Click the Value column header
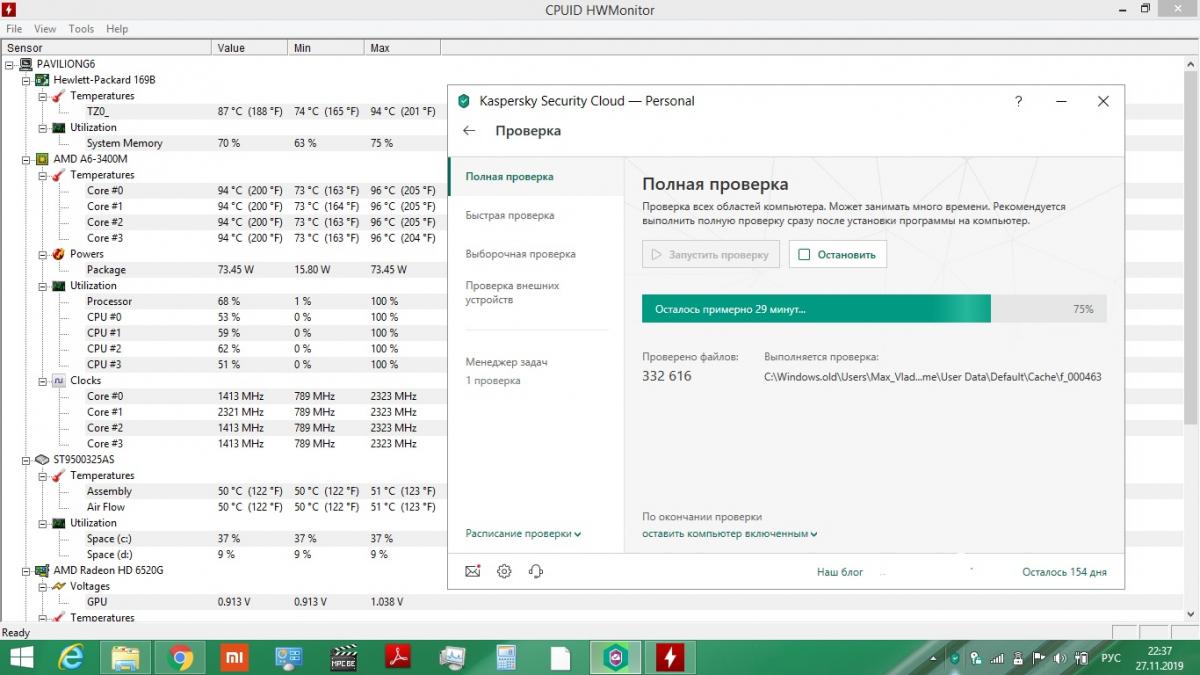This screenshot has width=1200, height=675. pyautogui.click(x=250, y=48)
